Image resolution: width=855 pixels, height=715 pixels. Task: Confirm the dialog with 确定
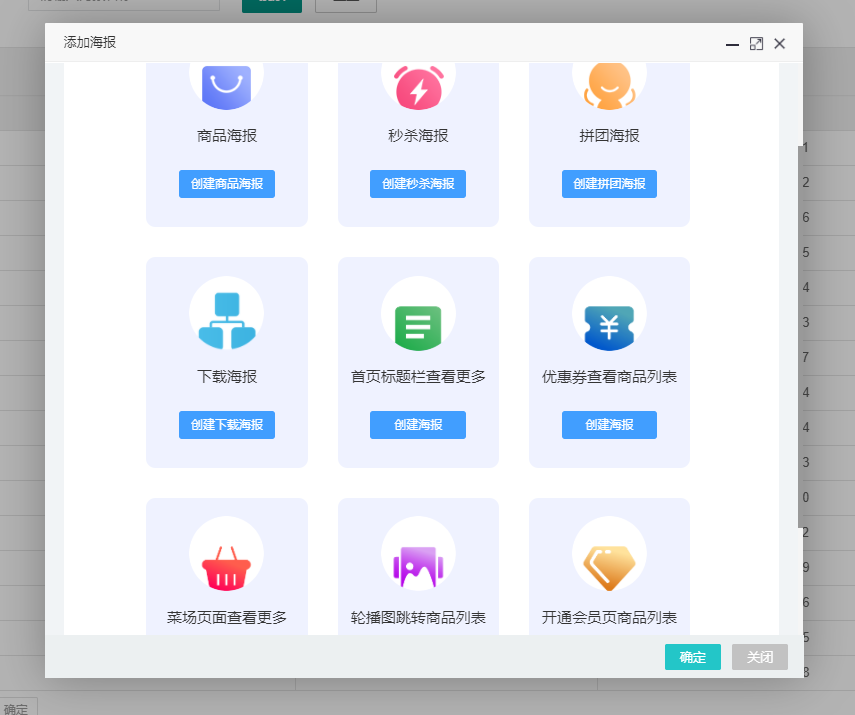click(692, 657)
